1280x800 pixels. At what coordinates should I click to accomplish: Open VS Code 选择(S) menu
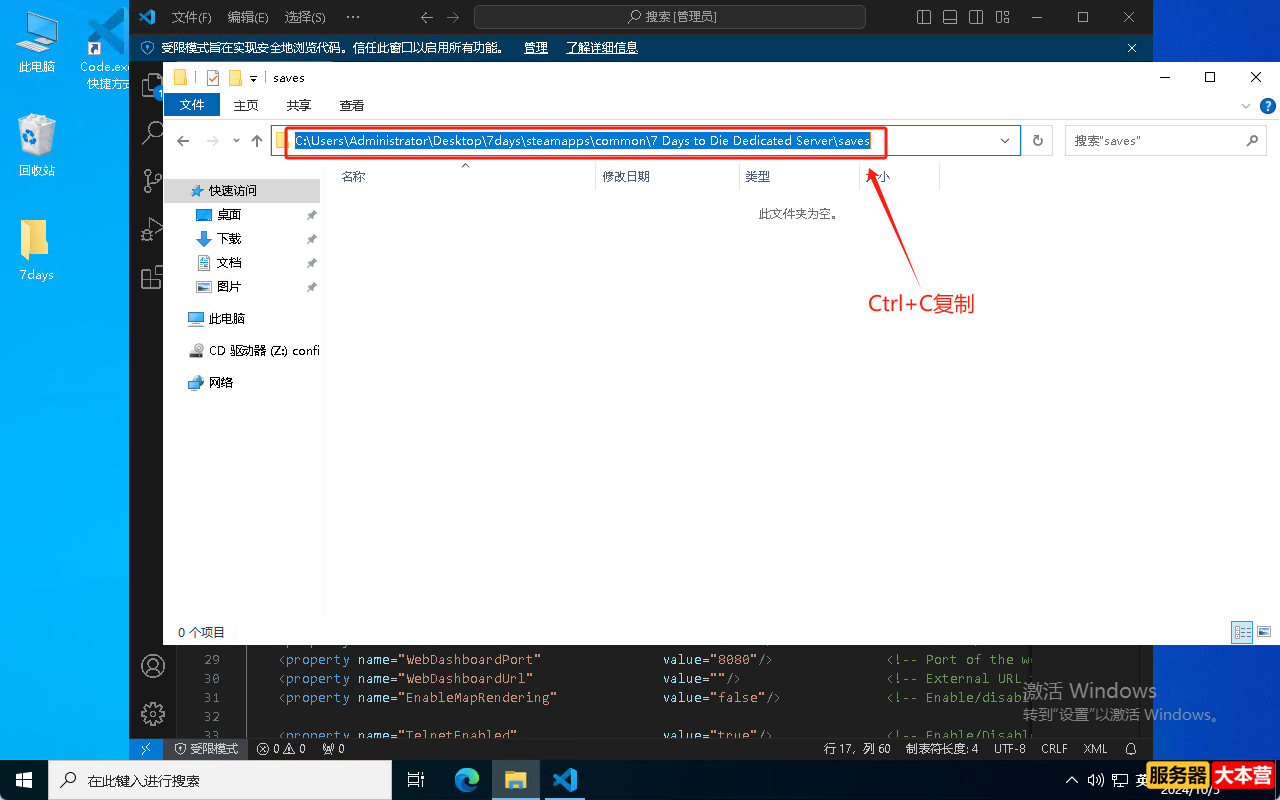(x=305, y=17)
